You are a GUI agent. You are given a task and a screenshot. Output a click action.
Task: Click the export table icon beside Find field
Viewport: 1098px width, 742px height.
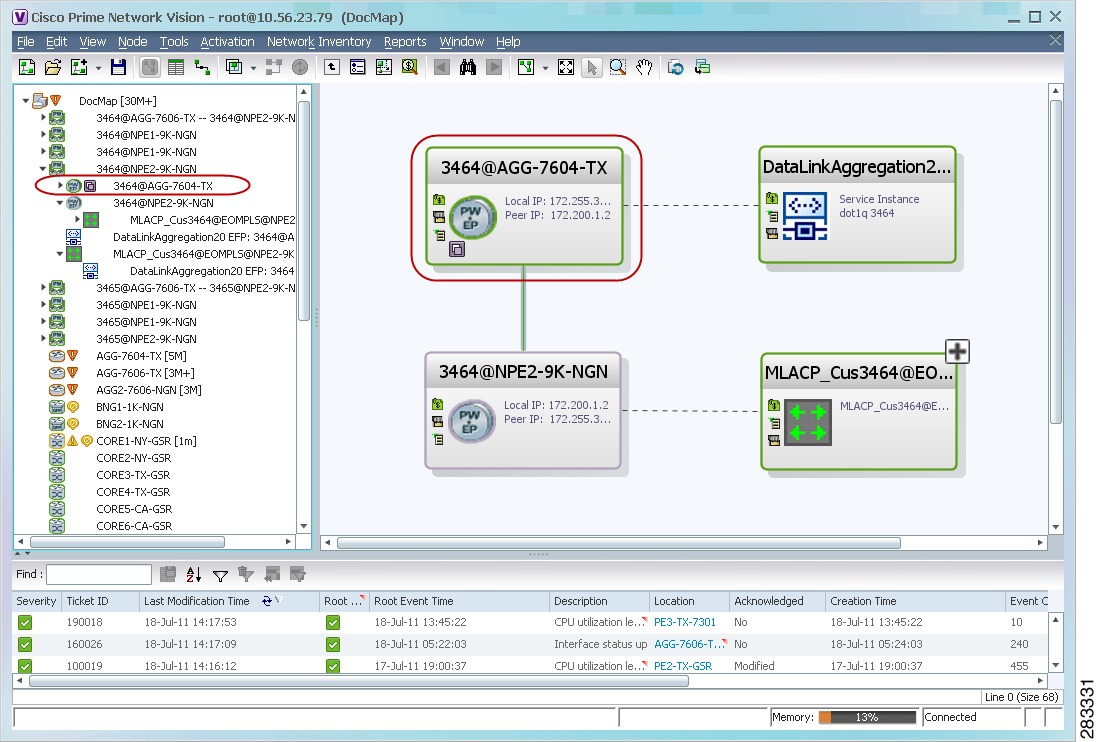(x=168, y=574)
